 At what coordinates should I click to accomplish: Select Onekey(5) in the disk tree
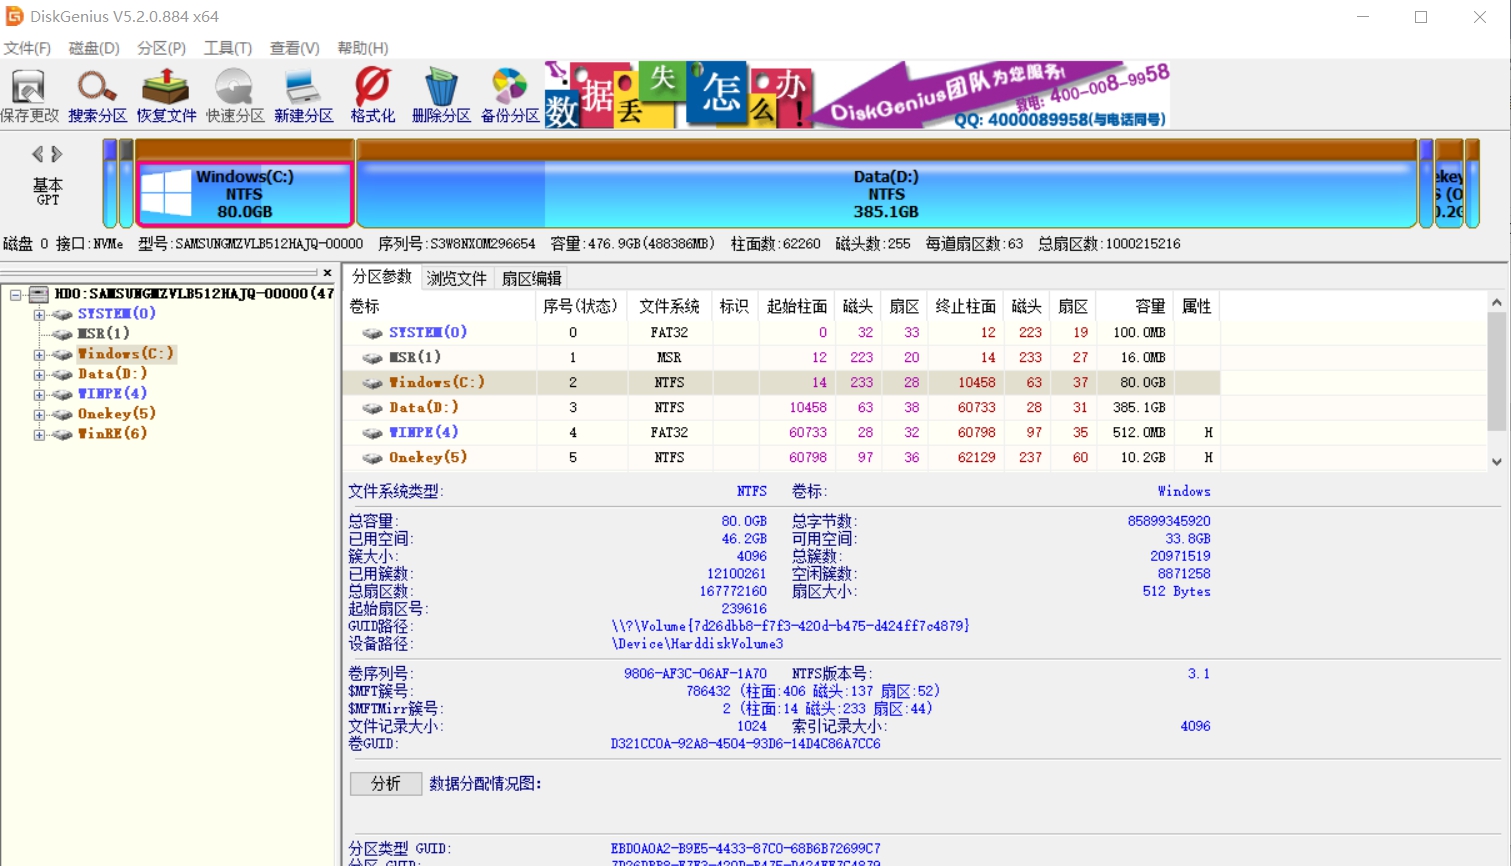pyautogui.click(x=117, y=414)
